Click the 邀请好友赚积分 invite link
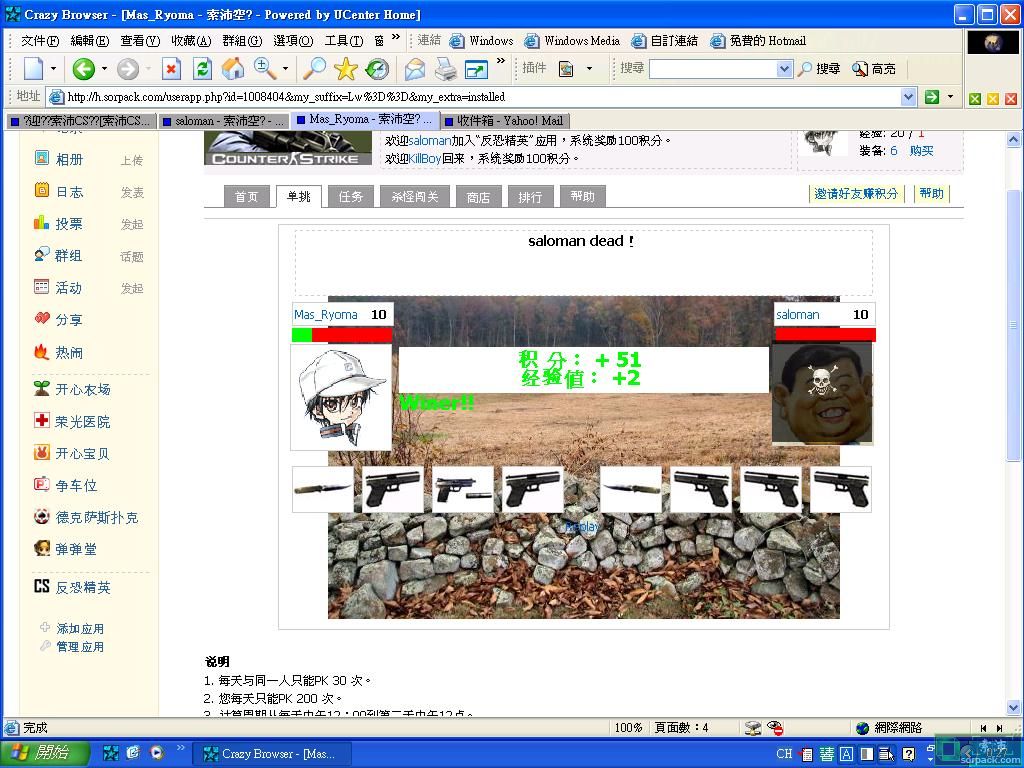Image resolution: width=1024 pixels, height=768 pixels. click(855, 194)
